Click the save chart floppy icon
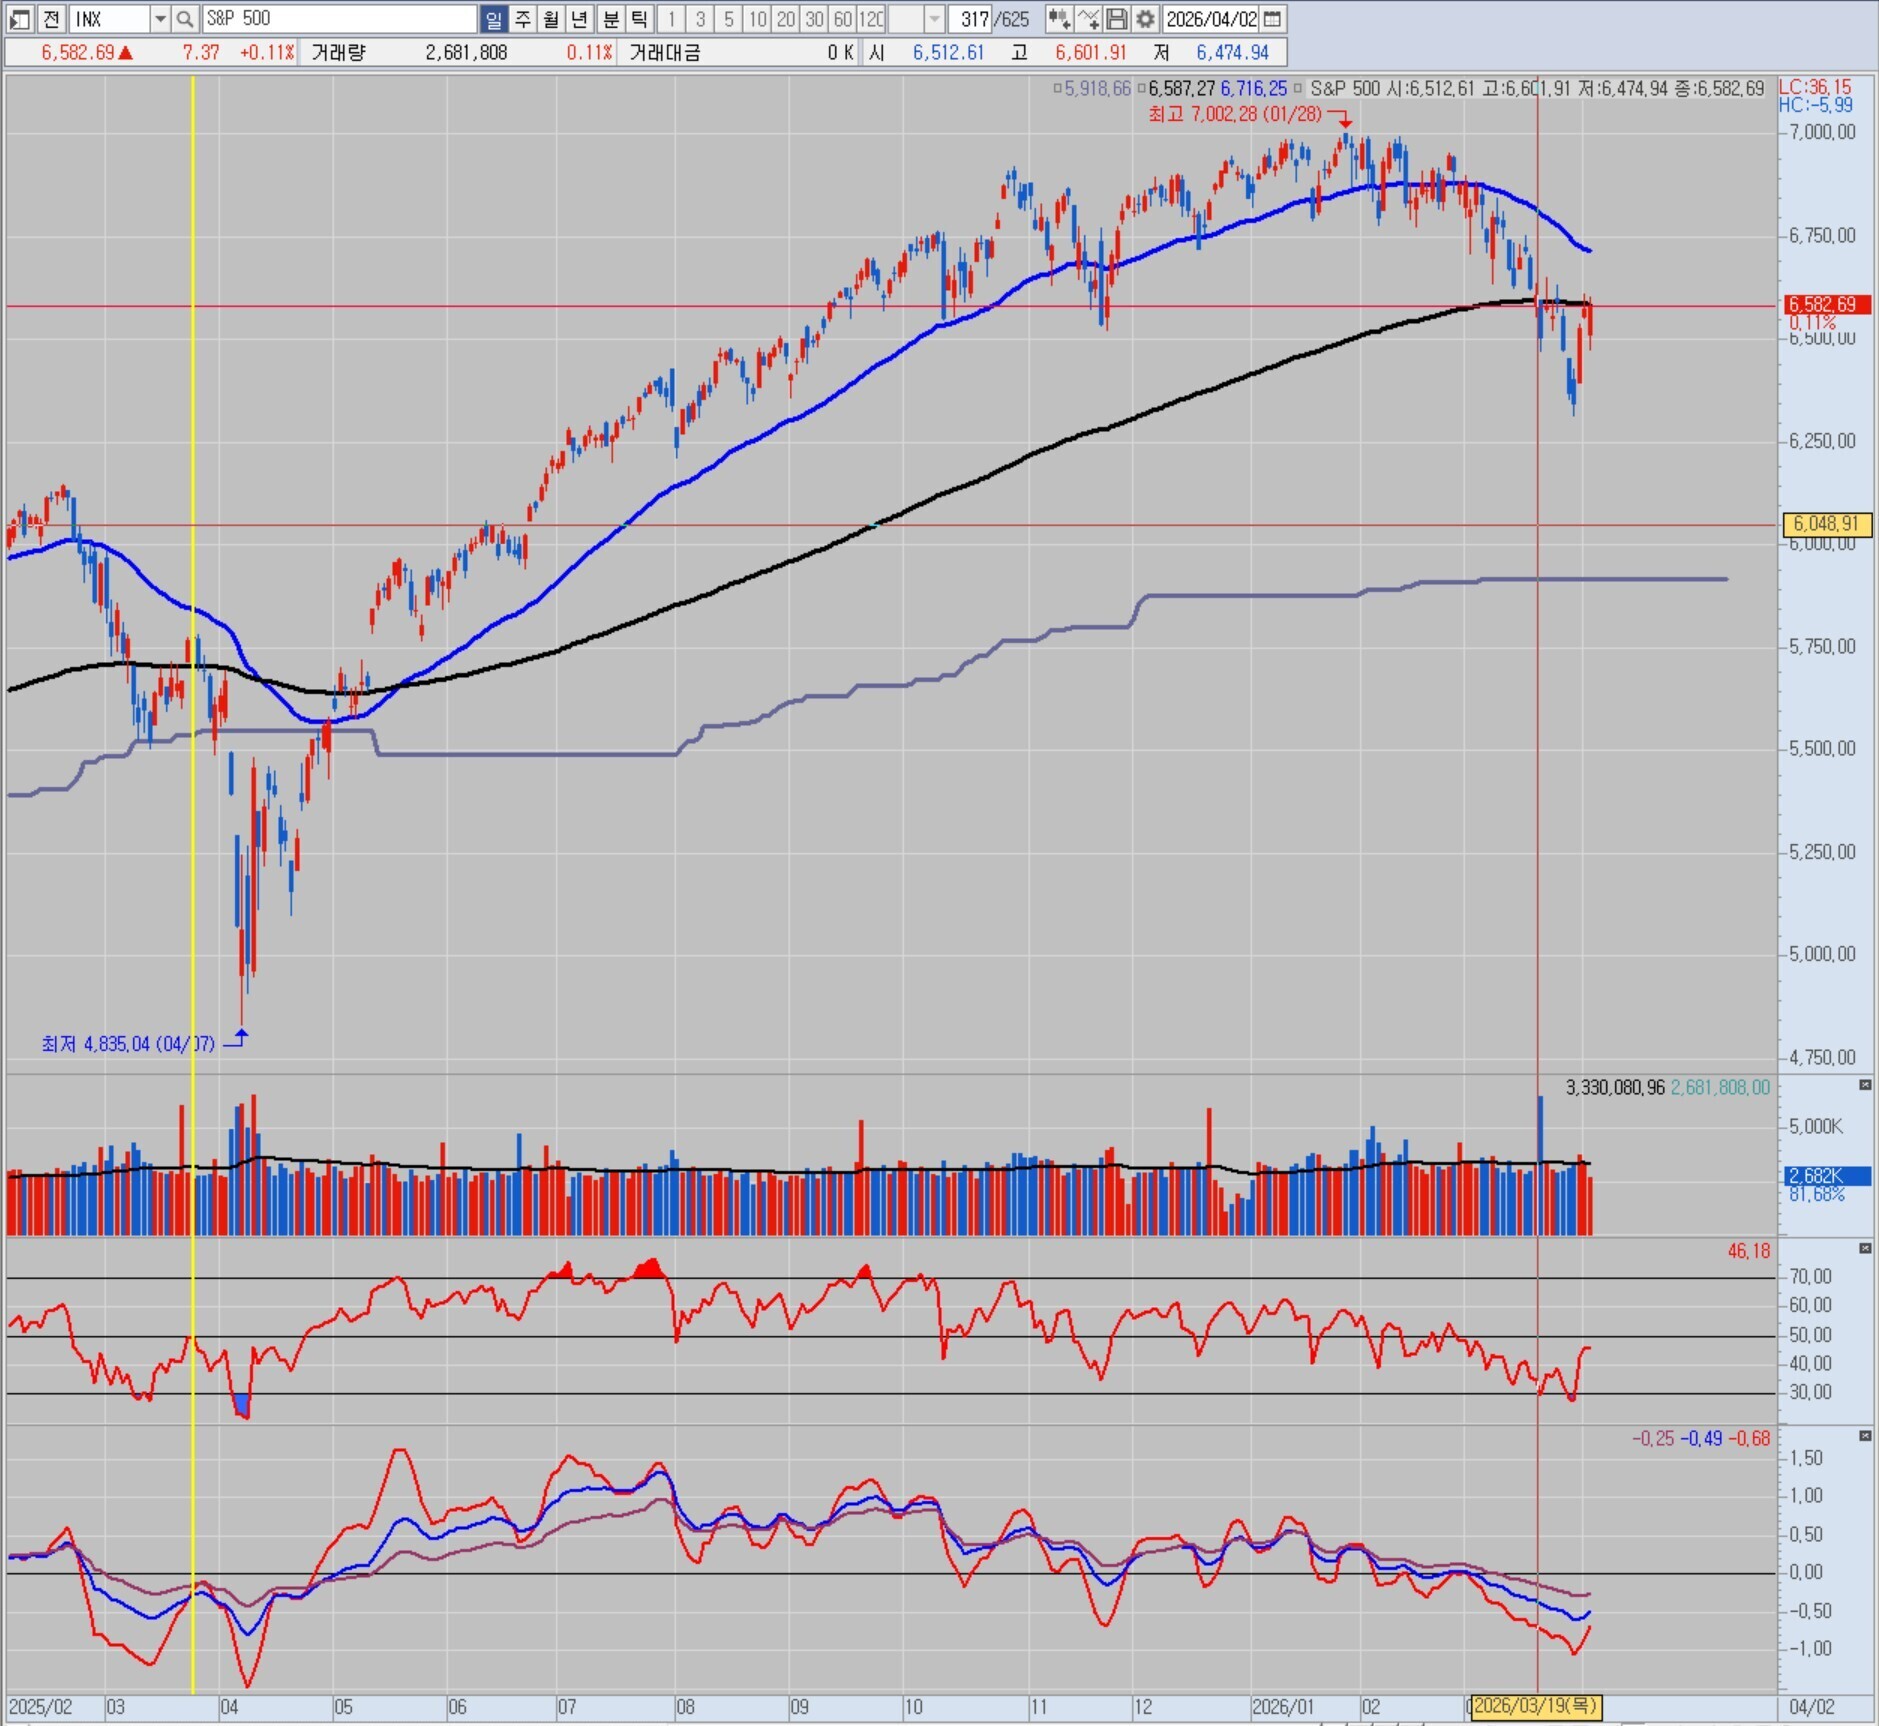 [1117, 18]
